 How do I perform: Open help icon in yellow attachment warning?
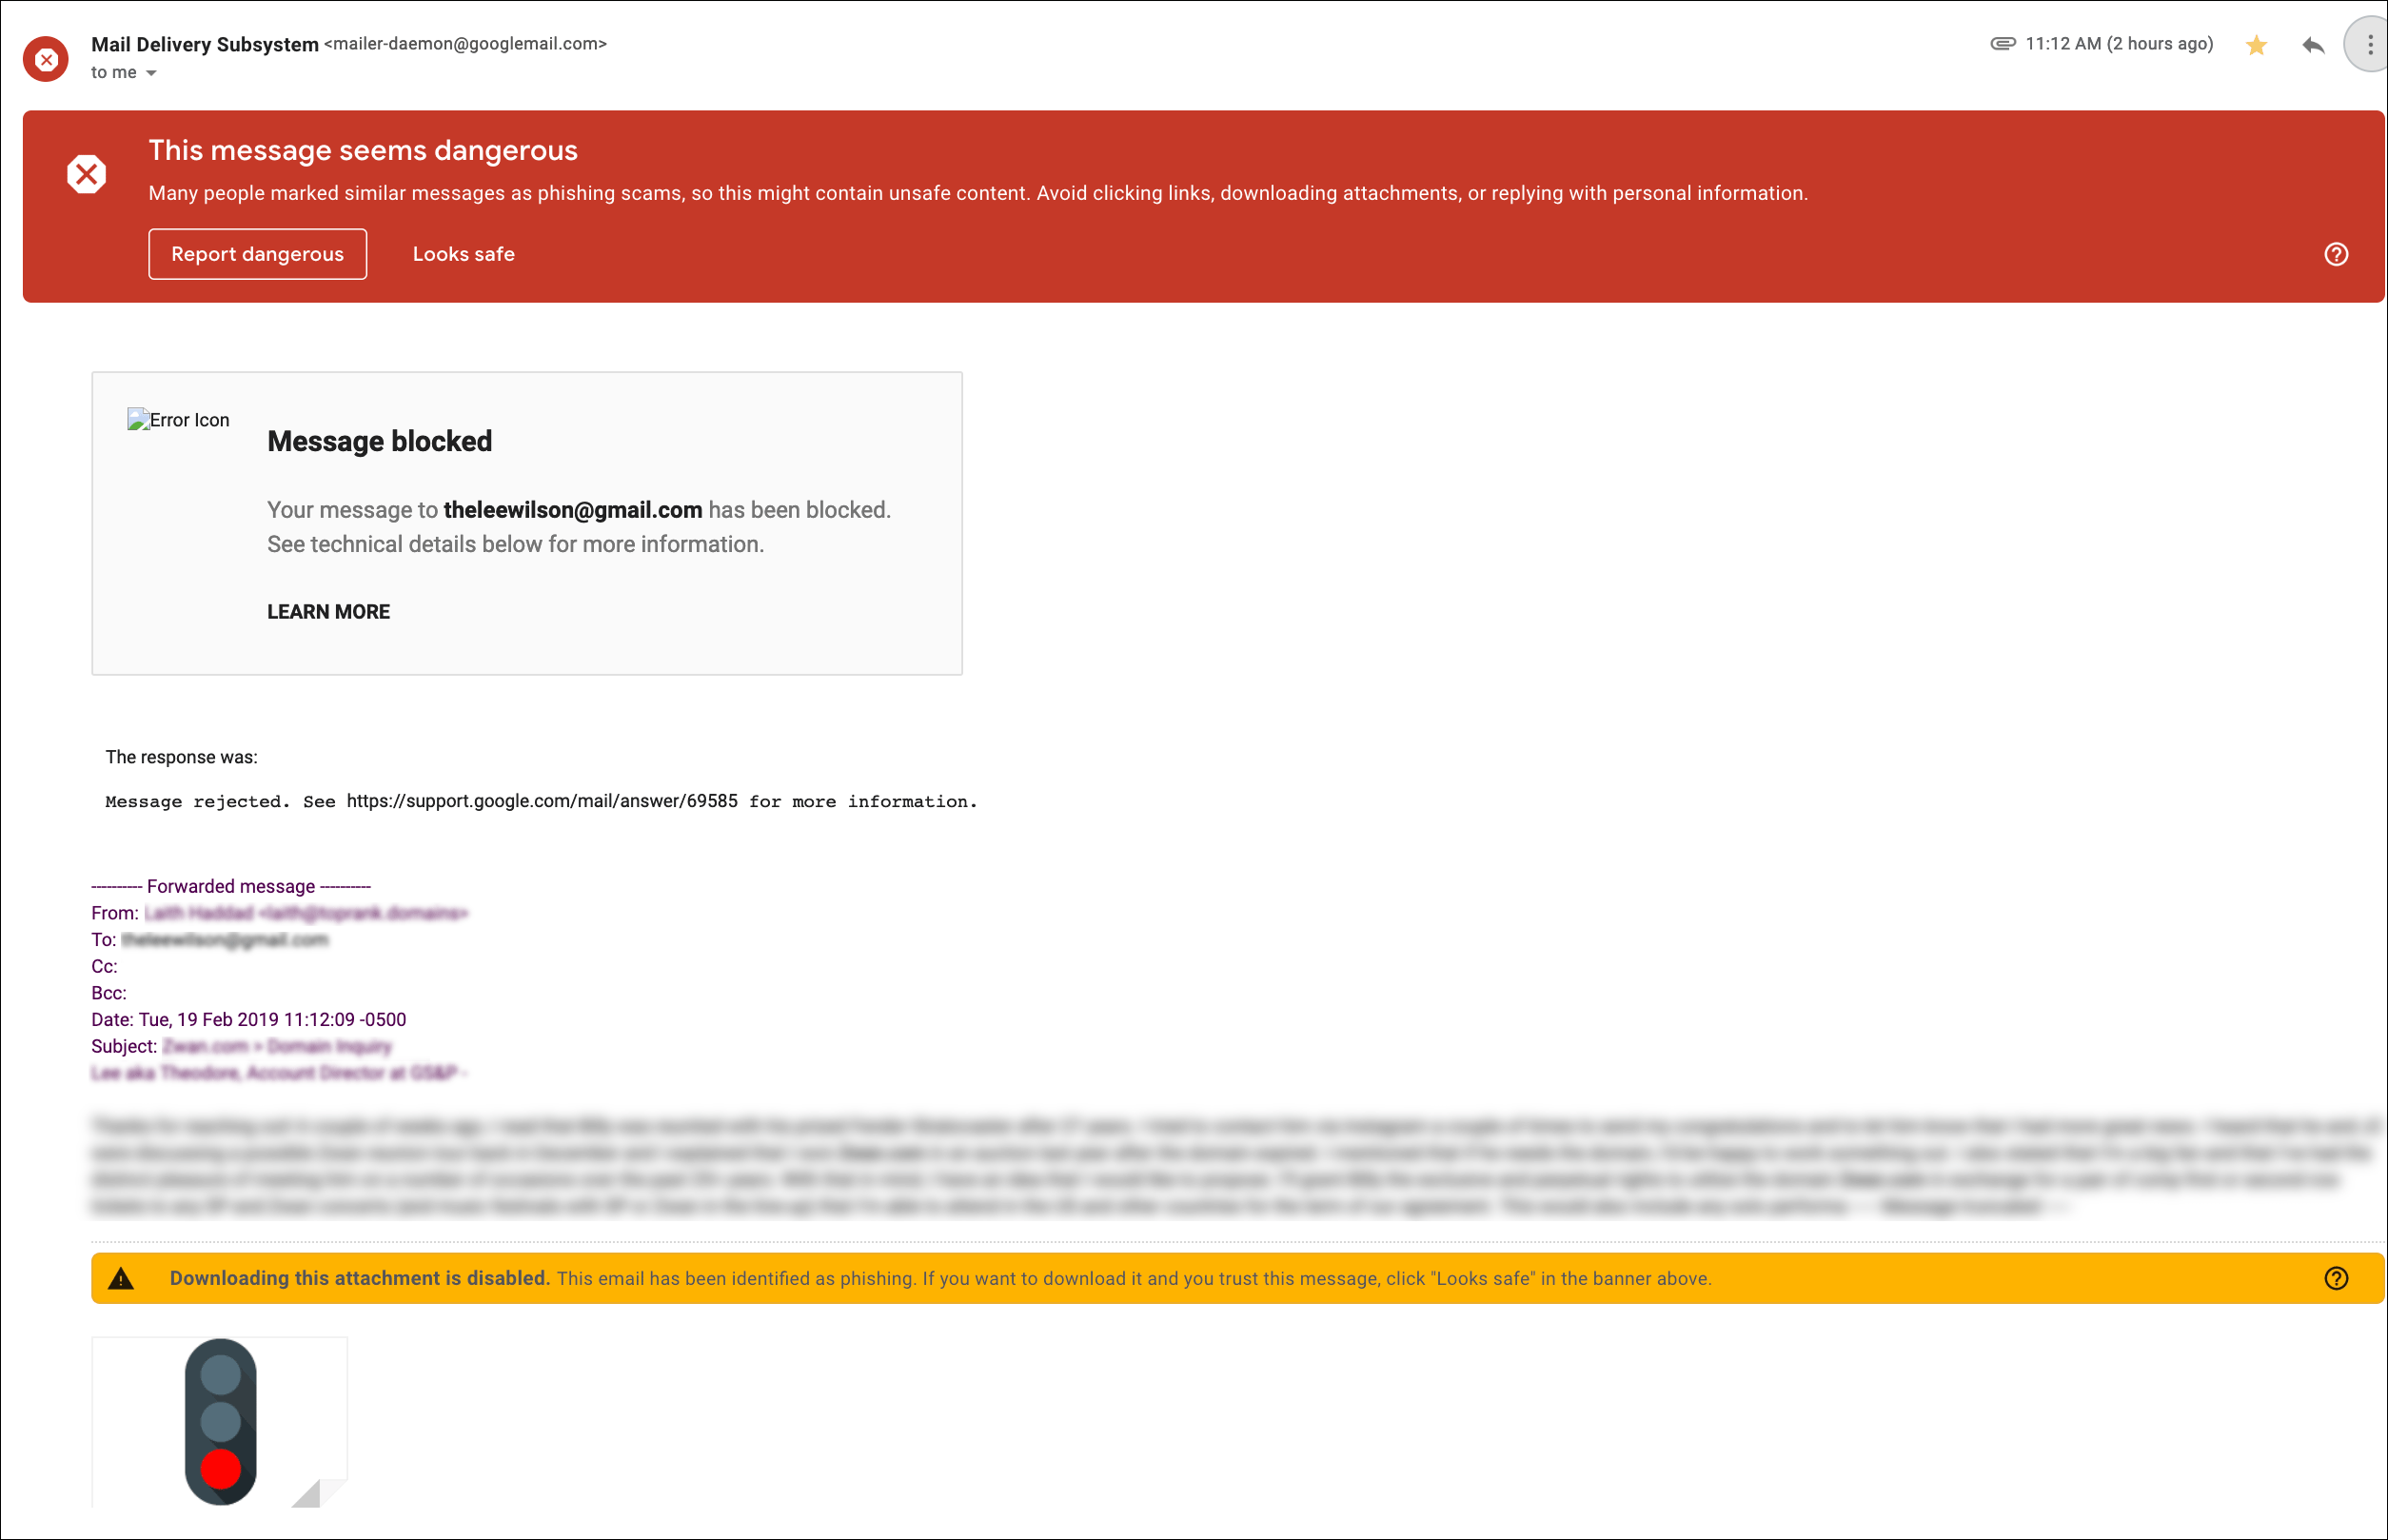coord(2335,1278)
